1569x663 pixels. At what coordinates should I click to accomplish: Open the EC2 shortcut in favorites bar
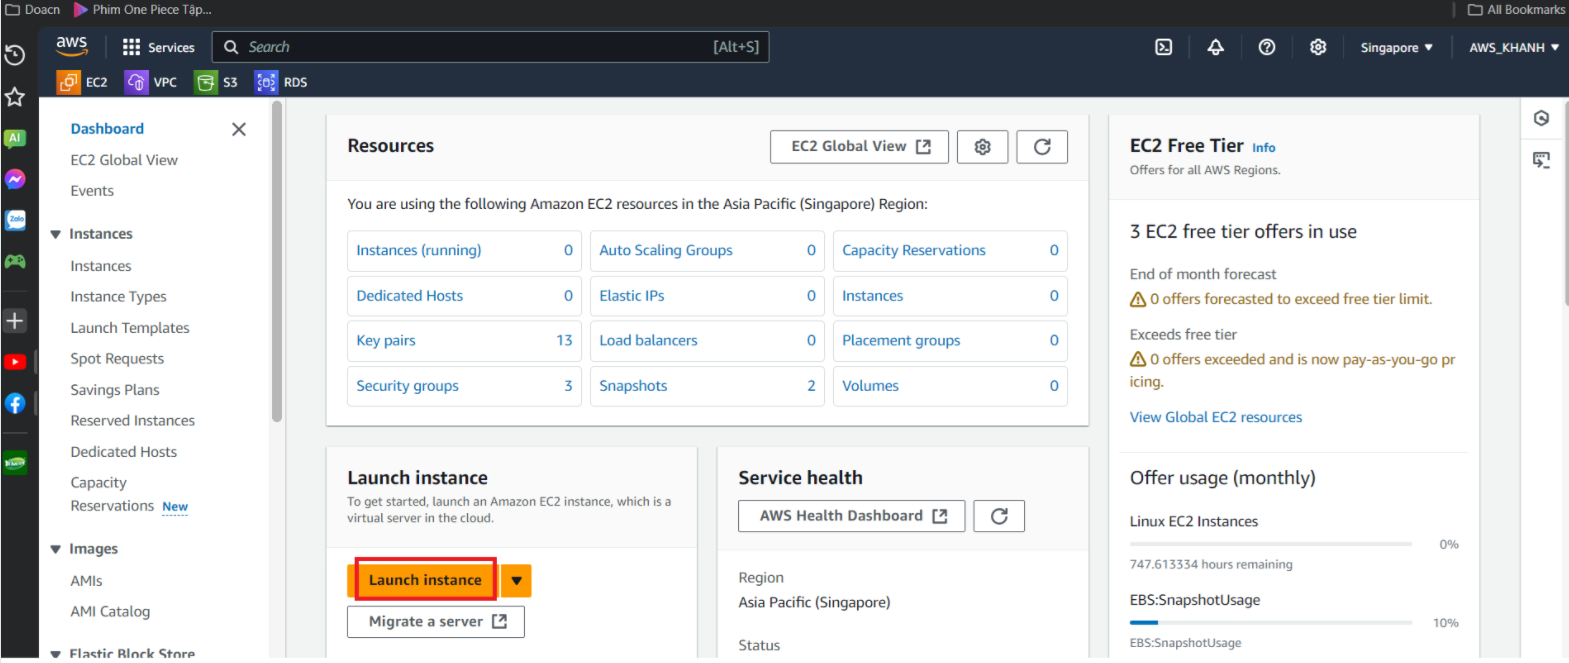point(83,82)
